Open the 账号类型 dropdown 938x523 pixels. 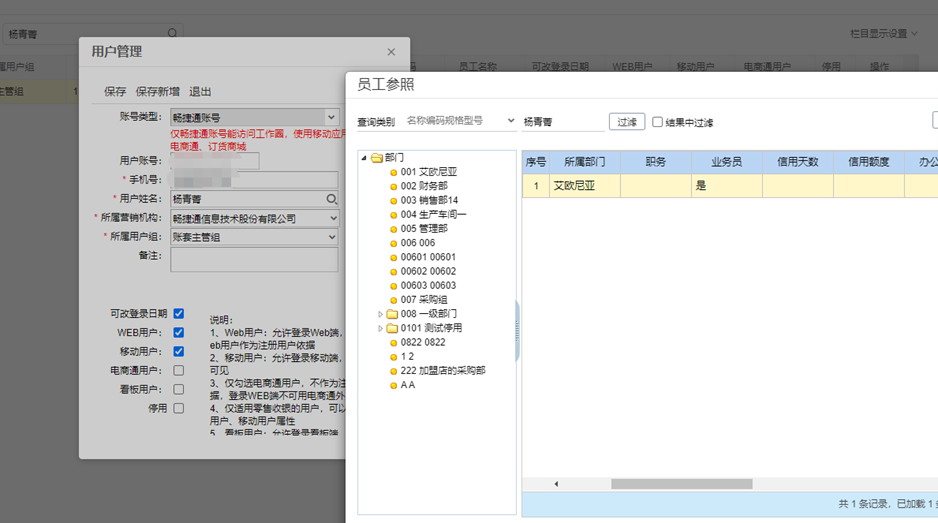click(x=332, y=117)
